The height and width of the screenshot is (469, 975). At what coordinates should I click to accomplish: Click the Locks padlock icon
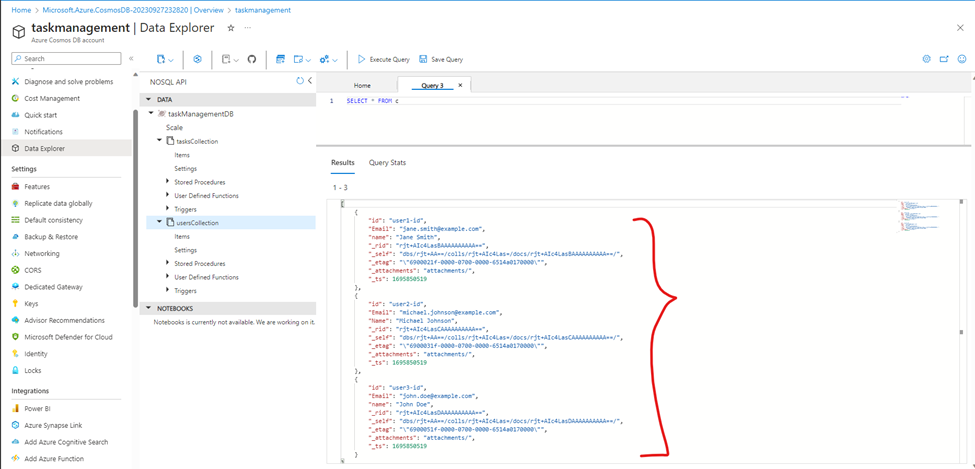(x=16, y=371)
